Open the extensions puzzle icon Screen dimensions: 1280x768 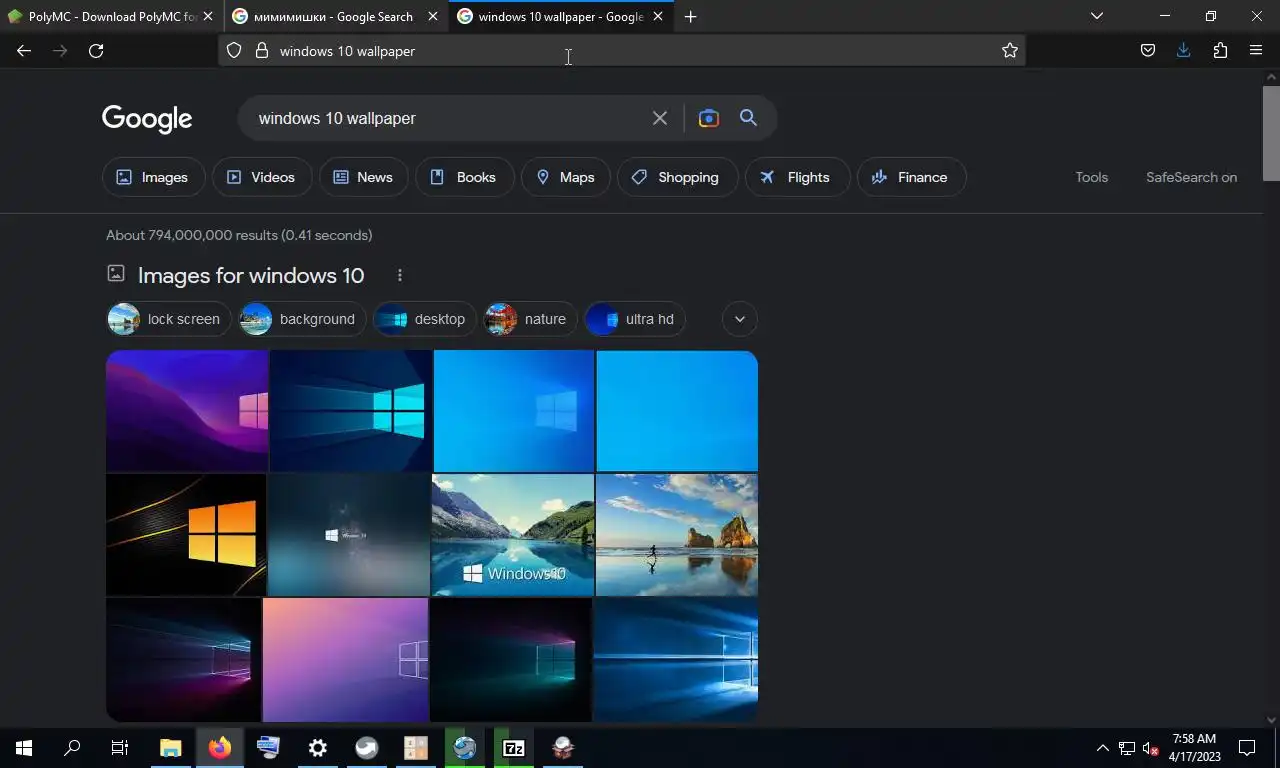click(x=1220, y=51)
